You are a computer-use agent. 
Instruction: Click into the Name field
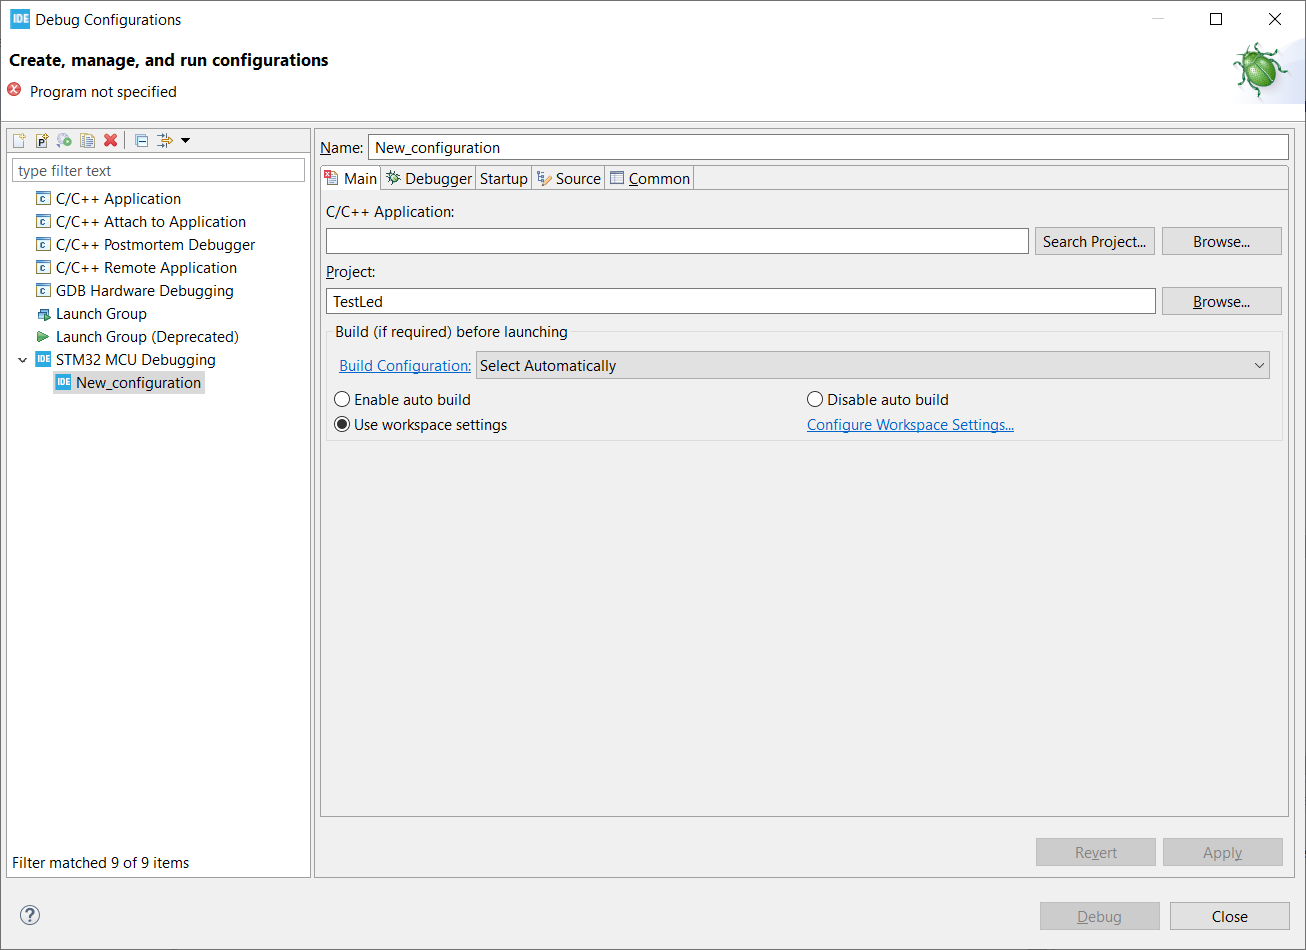pos(828,147)
